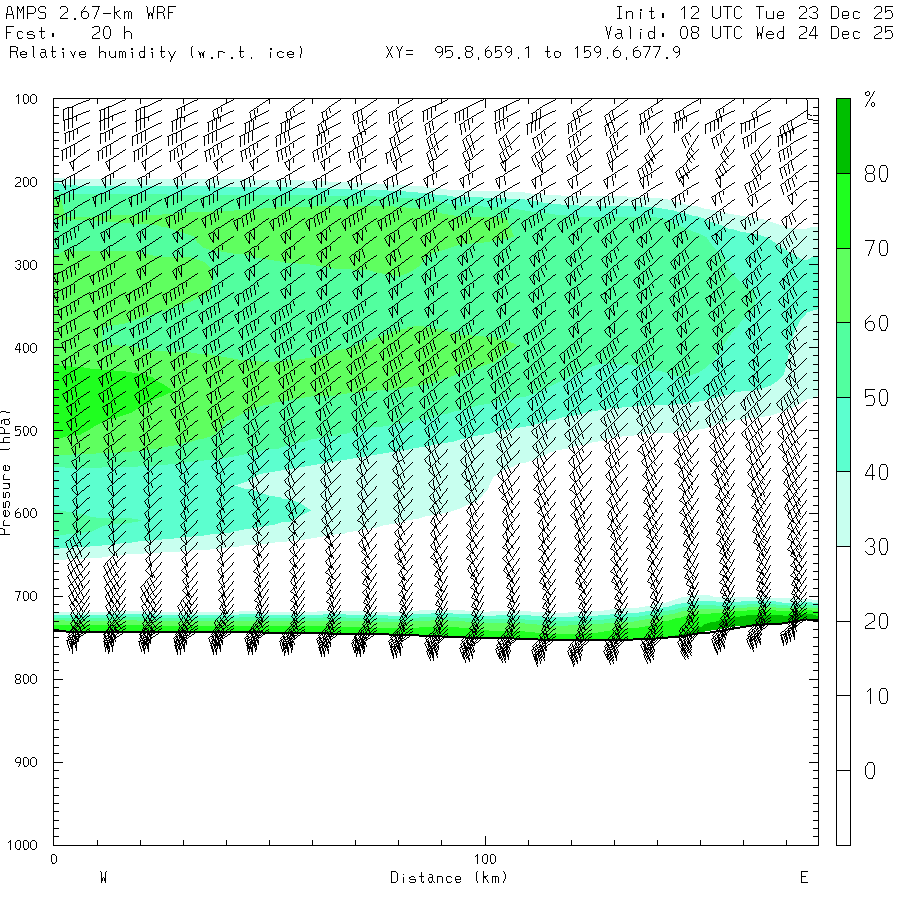Select the XY coordinates text "95.8,659.1 to 159.6,677.9"
The width and height of the screenshot is (900, 900).
[x=557, y=53]
